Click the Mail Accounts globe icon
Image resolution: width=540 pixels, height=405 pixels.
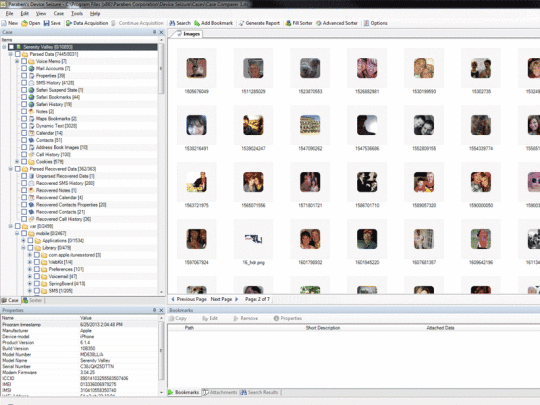pos(31,69)
